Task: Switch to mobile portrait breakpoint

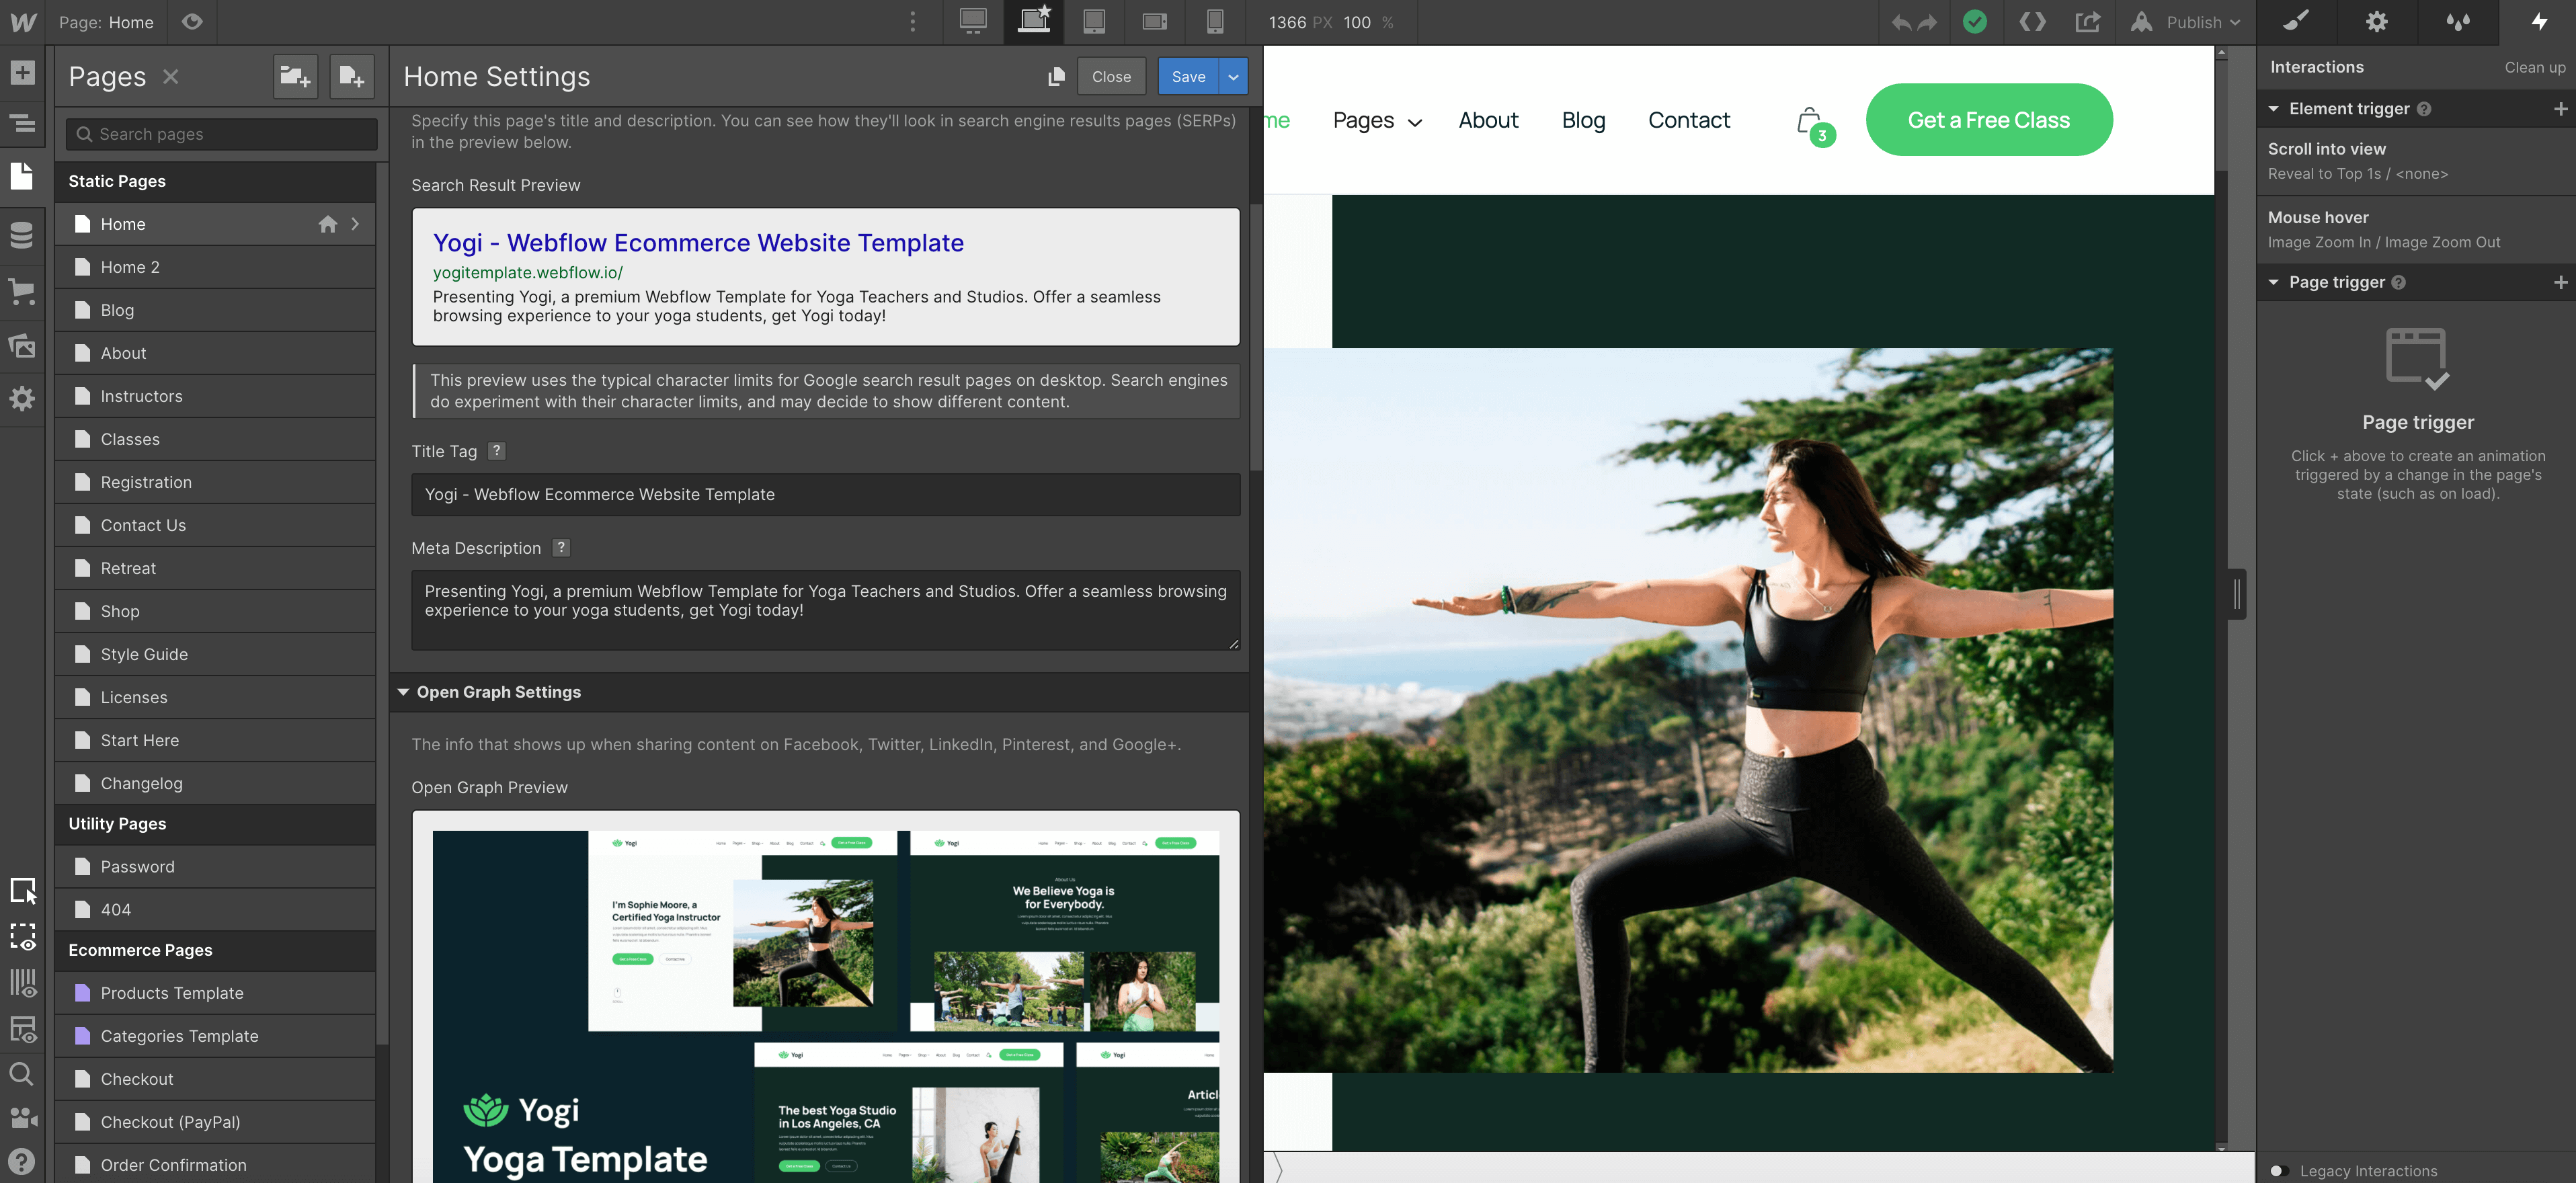Action: point(1214,22)
